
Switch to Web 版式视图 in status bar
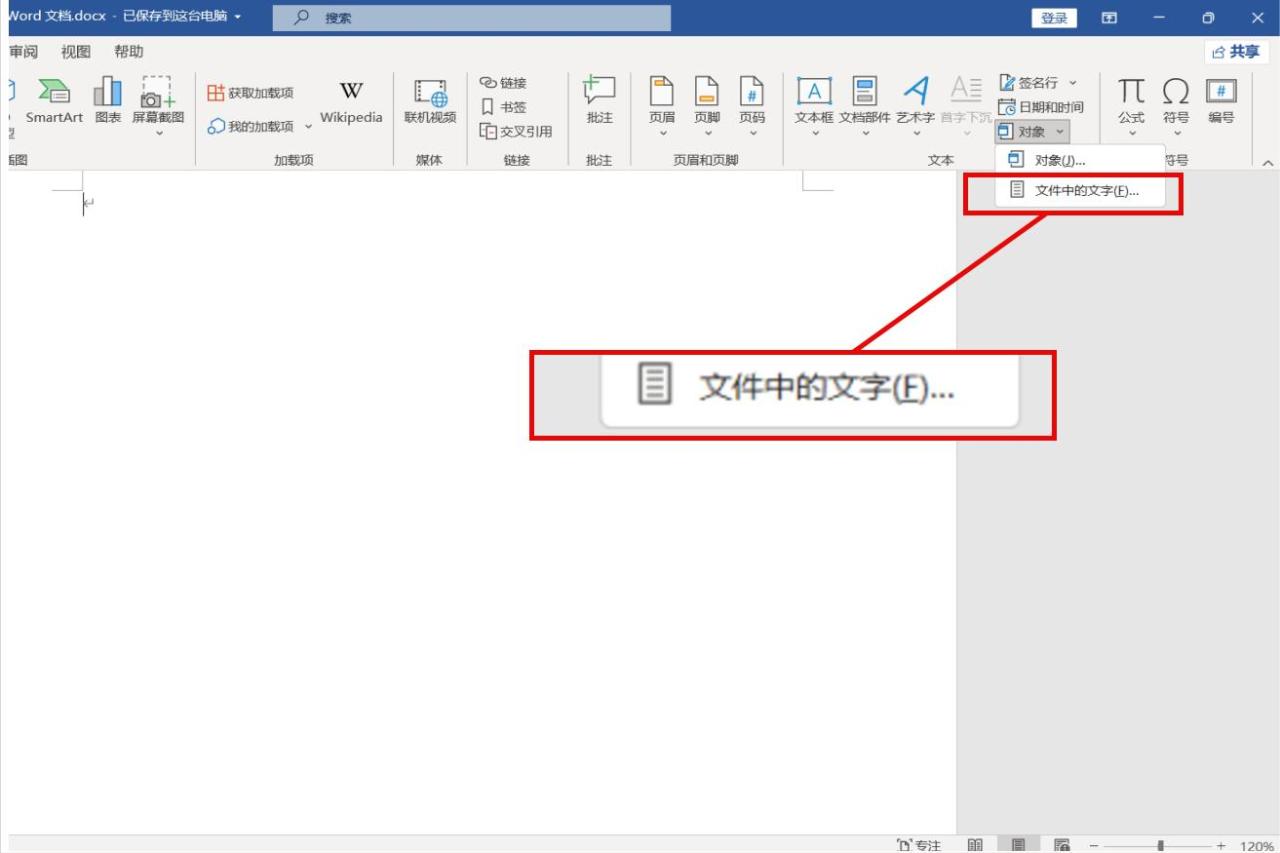click(x=1062, y=843)
